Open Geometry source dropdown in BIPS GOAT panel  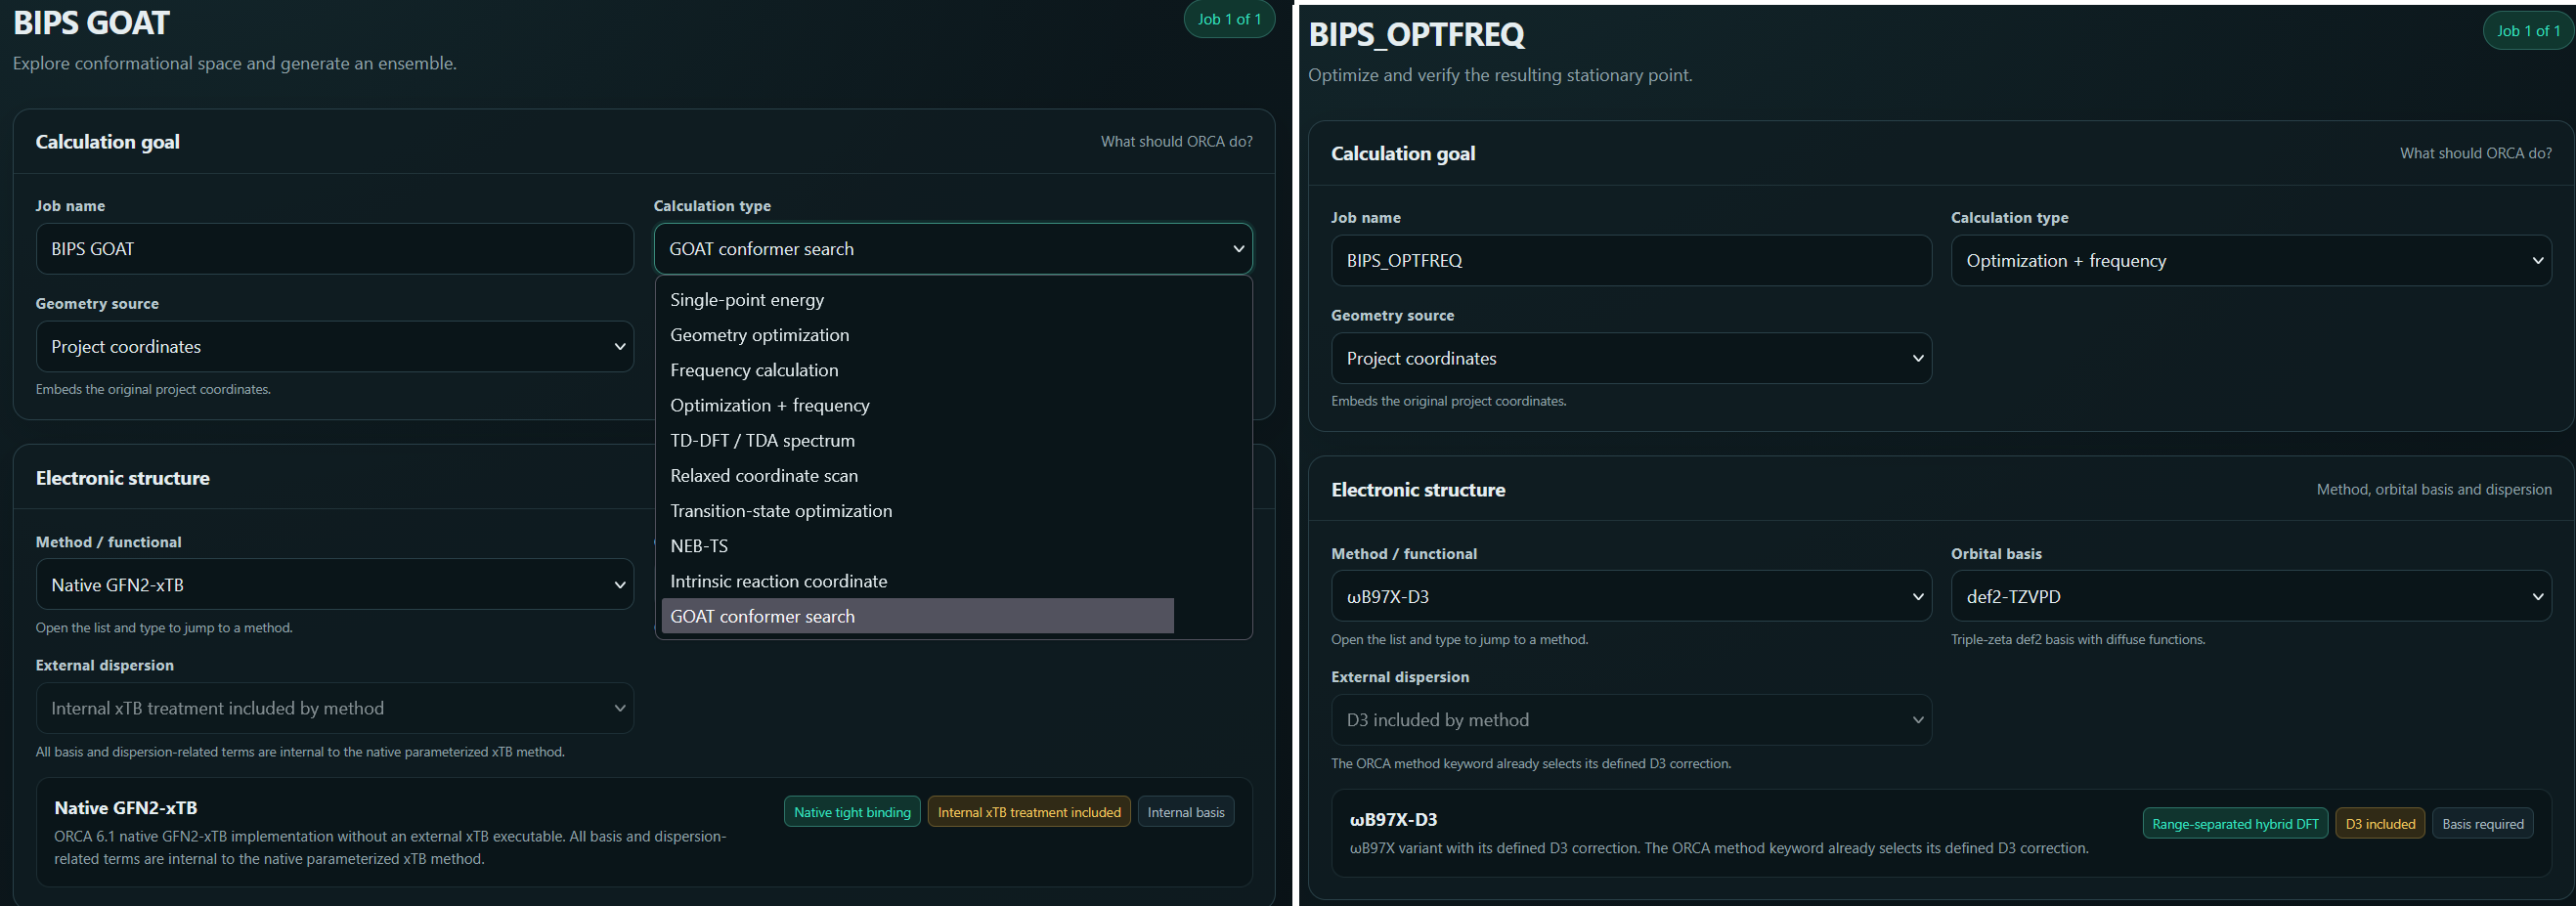[x=334, y=347]
